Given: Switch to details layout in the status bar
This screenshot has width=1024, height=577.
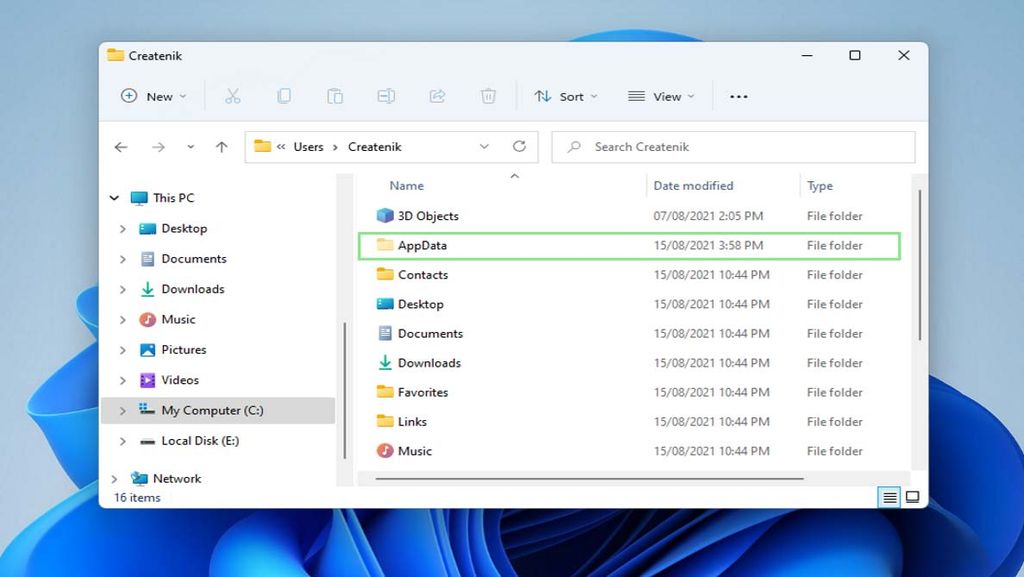Looking at the screenshot, I should (x=889, y=496).
